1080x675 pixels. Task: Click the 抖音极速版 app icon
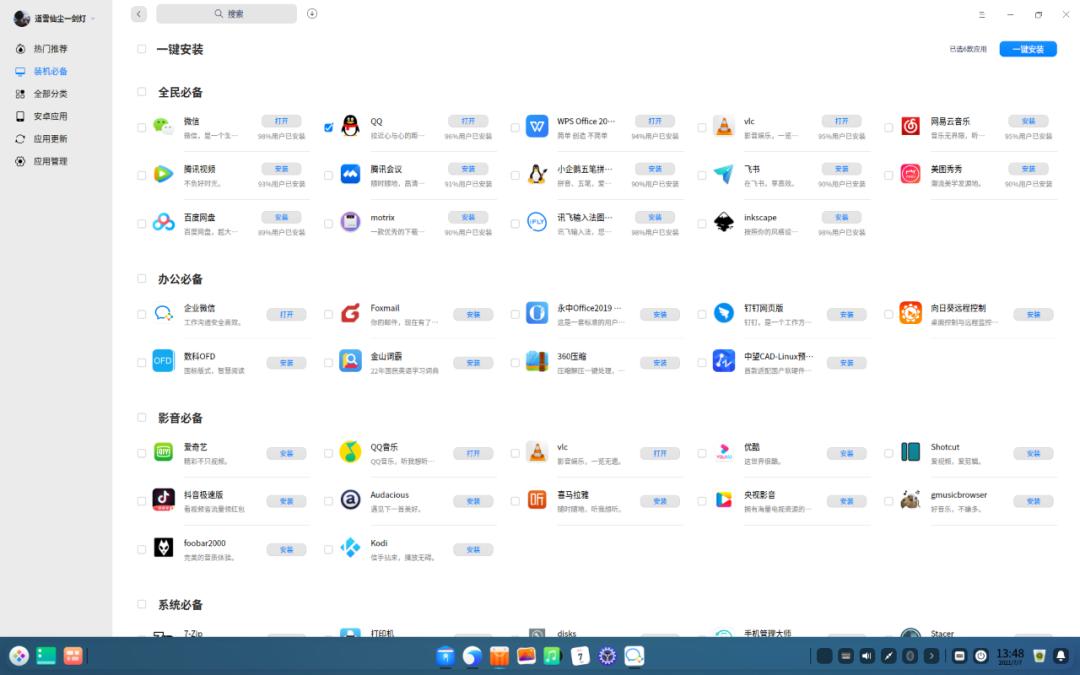coord(163,500)
